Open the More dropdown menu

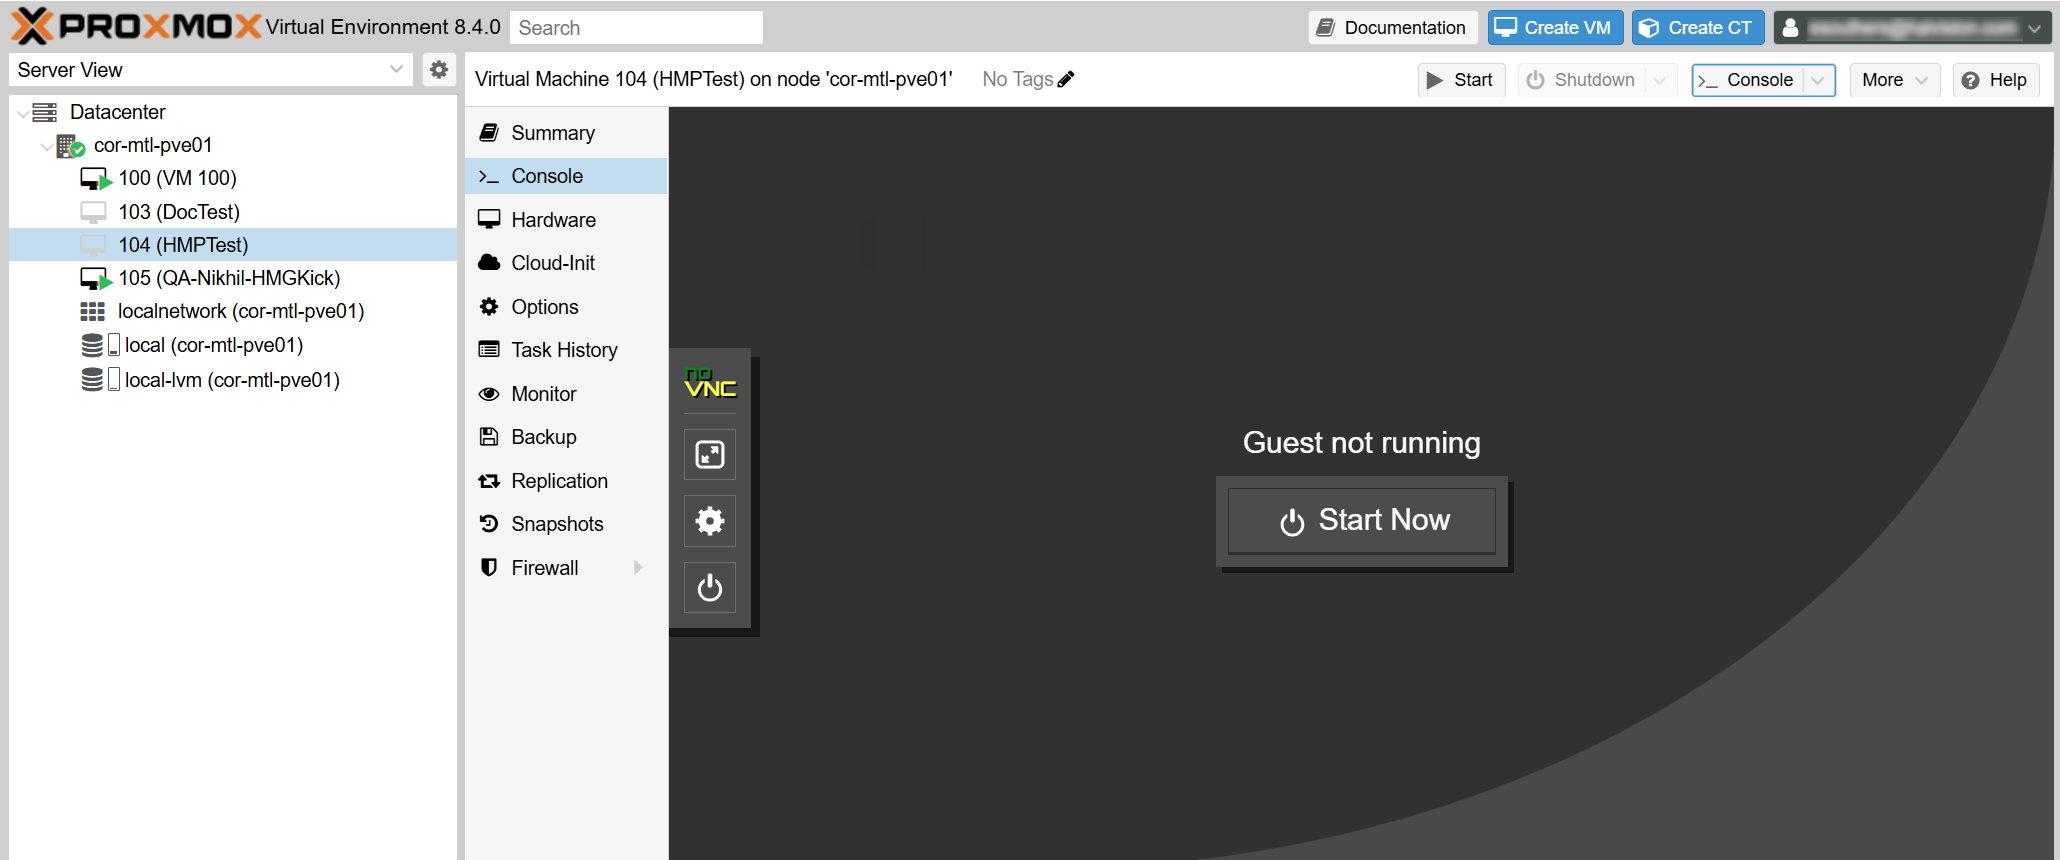pyautogui.click(x=1894, y=80)
